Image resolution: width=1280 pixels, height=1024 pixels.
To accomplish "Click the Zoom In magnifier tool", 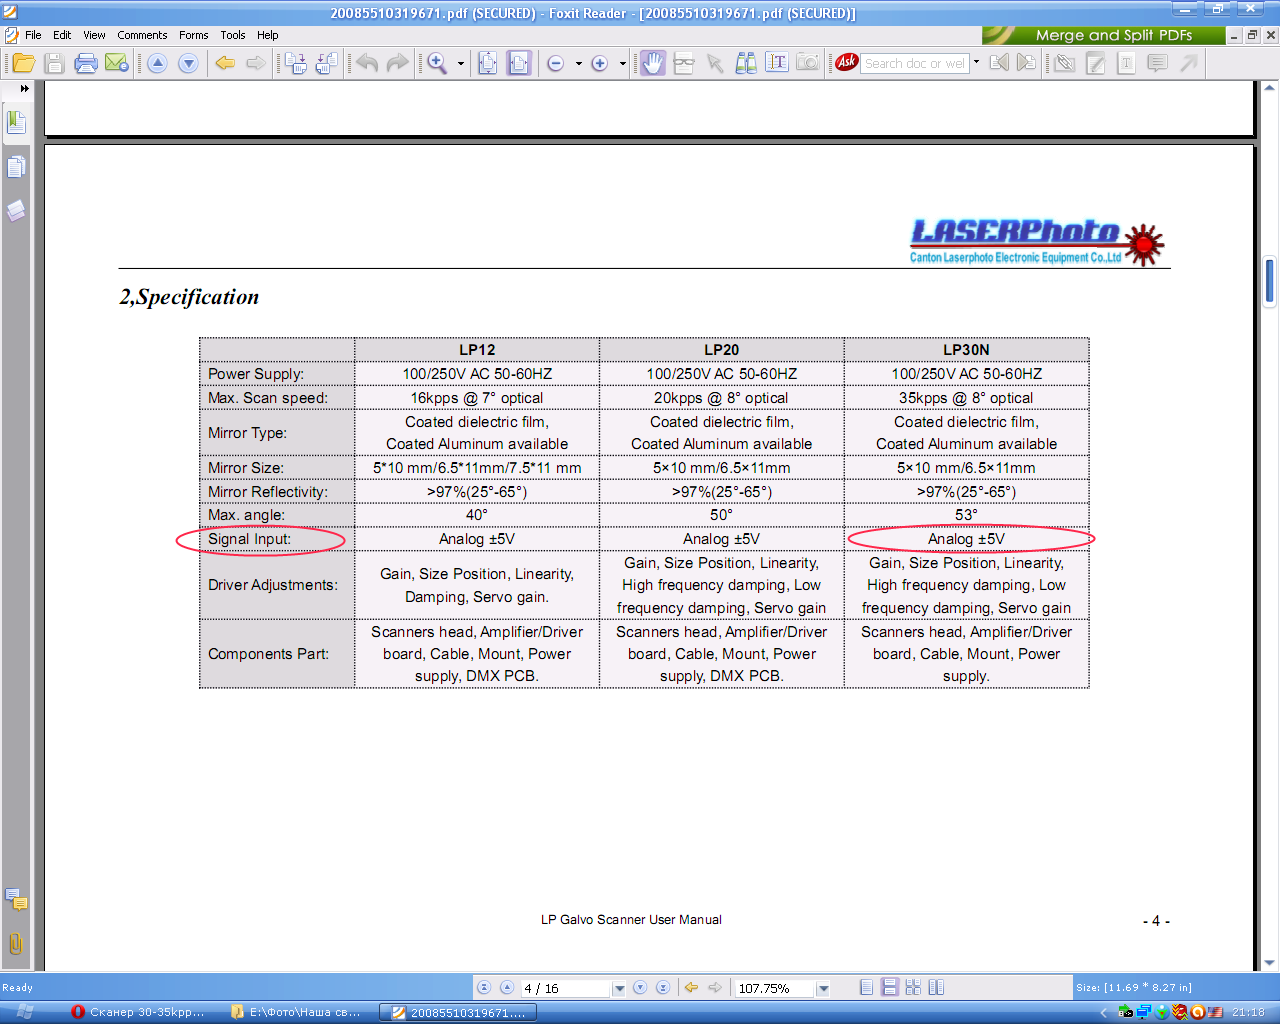I will 438,63.
